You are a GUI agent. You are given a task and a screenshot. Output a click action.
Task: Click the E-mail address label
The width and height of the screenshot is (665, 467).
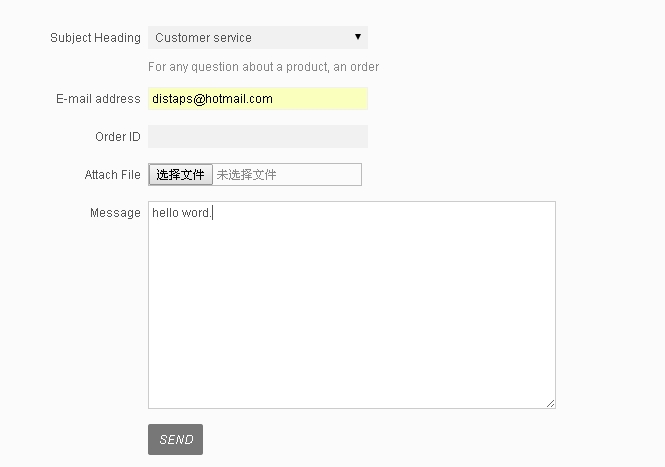98,99
